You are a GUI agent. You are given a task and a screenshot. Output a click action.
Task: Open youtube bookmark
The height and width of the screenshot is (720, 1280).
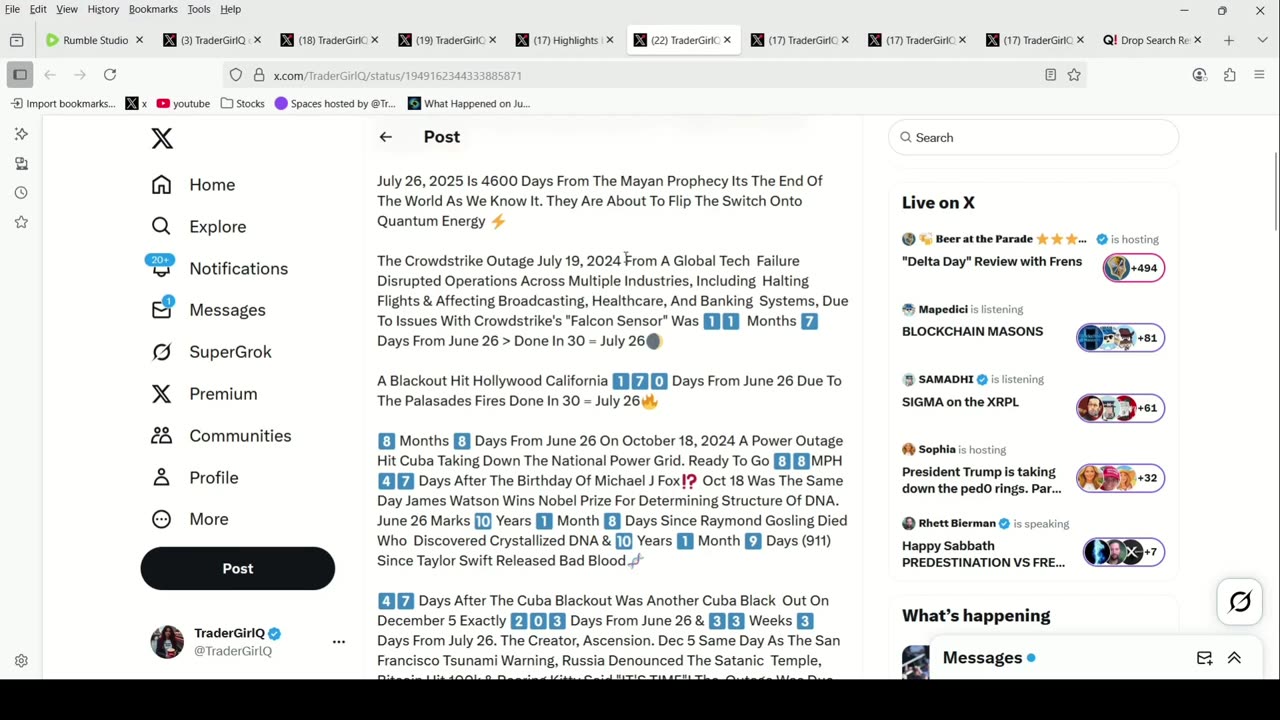point(183,103)
